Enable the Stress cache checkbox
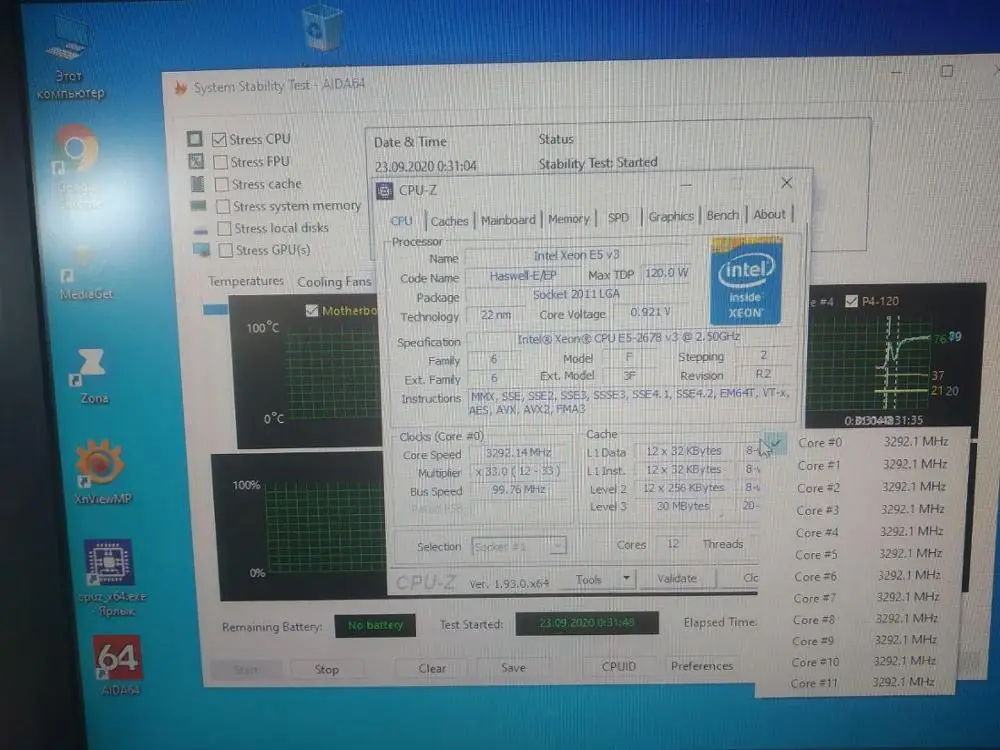This screenshot has width=1000, height=750. coord(221,184)
